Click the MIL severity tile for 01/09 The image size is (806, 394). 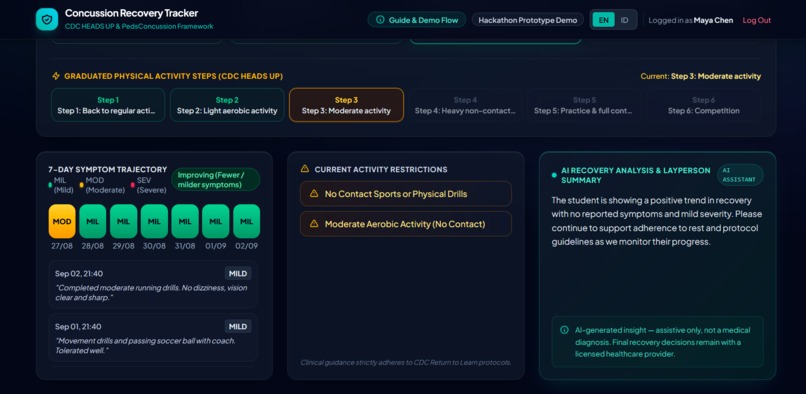coord(216,221)
